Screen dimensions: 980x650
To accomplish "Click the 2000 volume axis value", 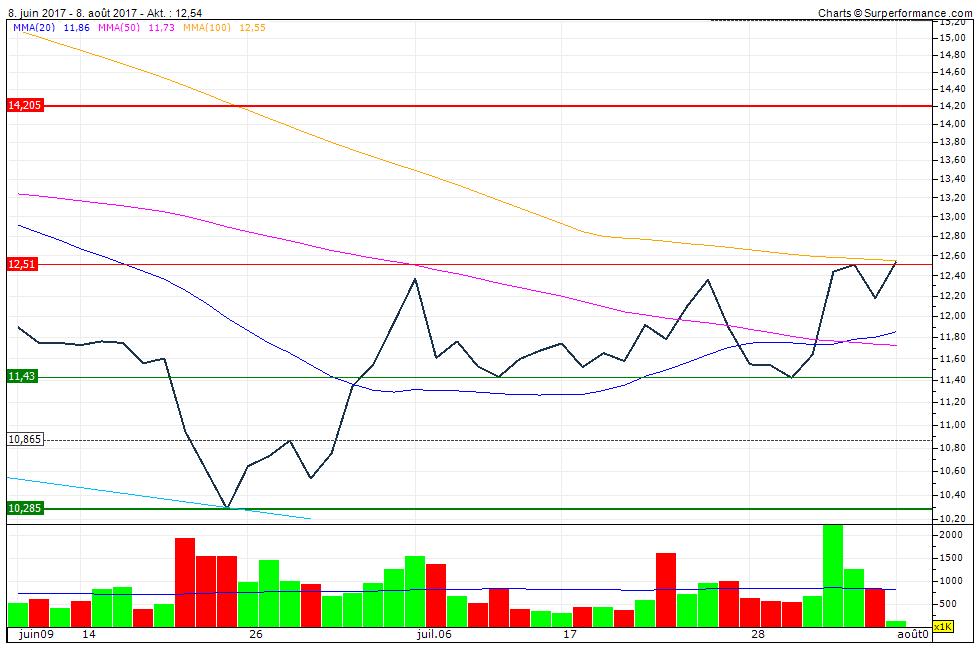I will pos(951,535).
